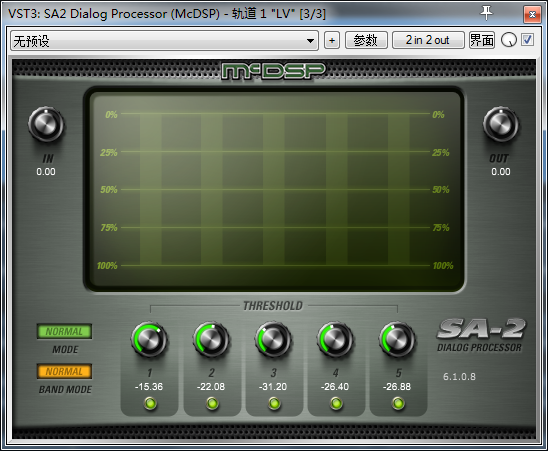Click threshold knob for band 2
548x451 pixels.
tap(211, 339)
